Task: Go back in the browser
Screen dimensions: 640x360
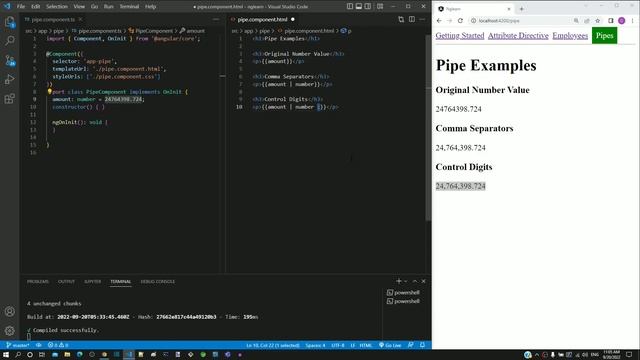Action: (439, 20)
